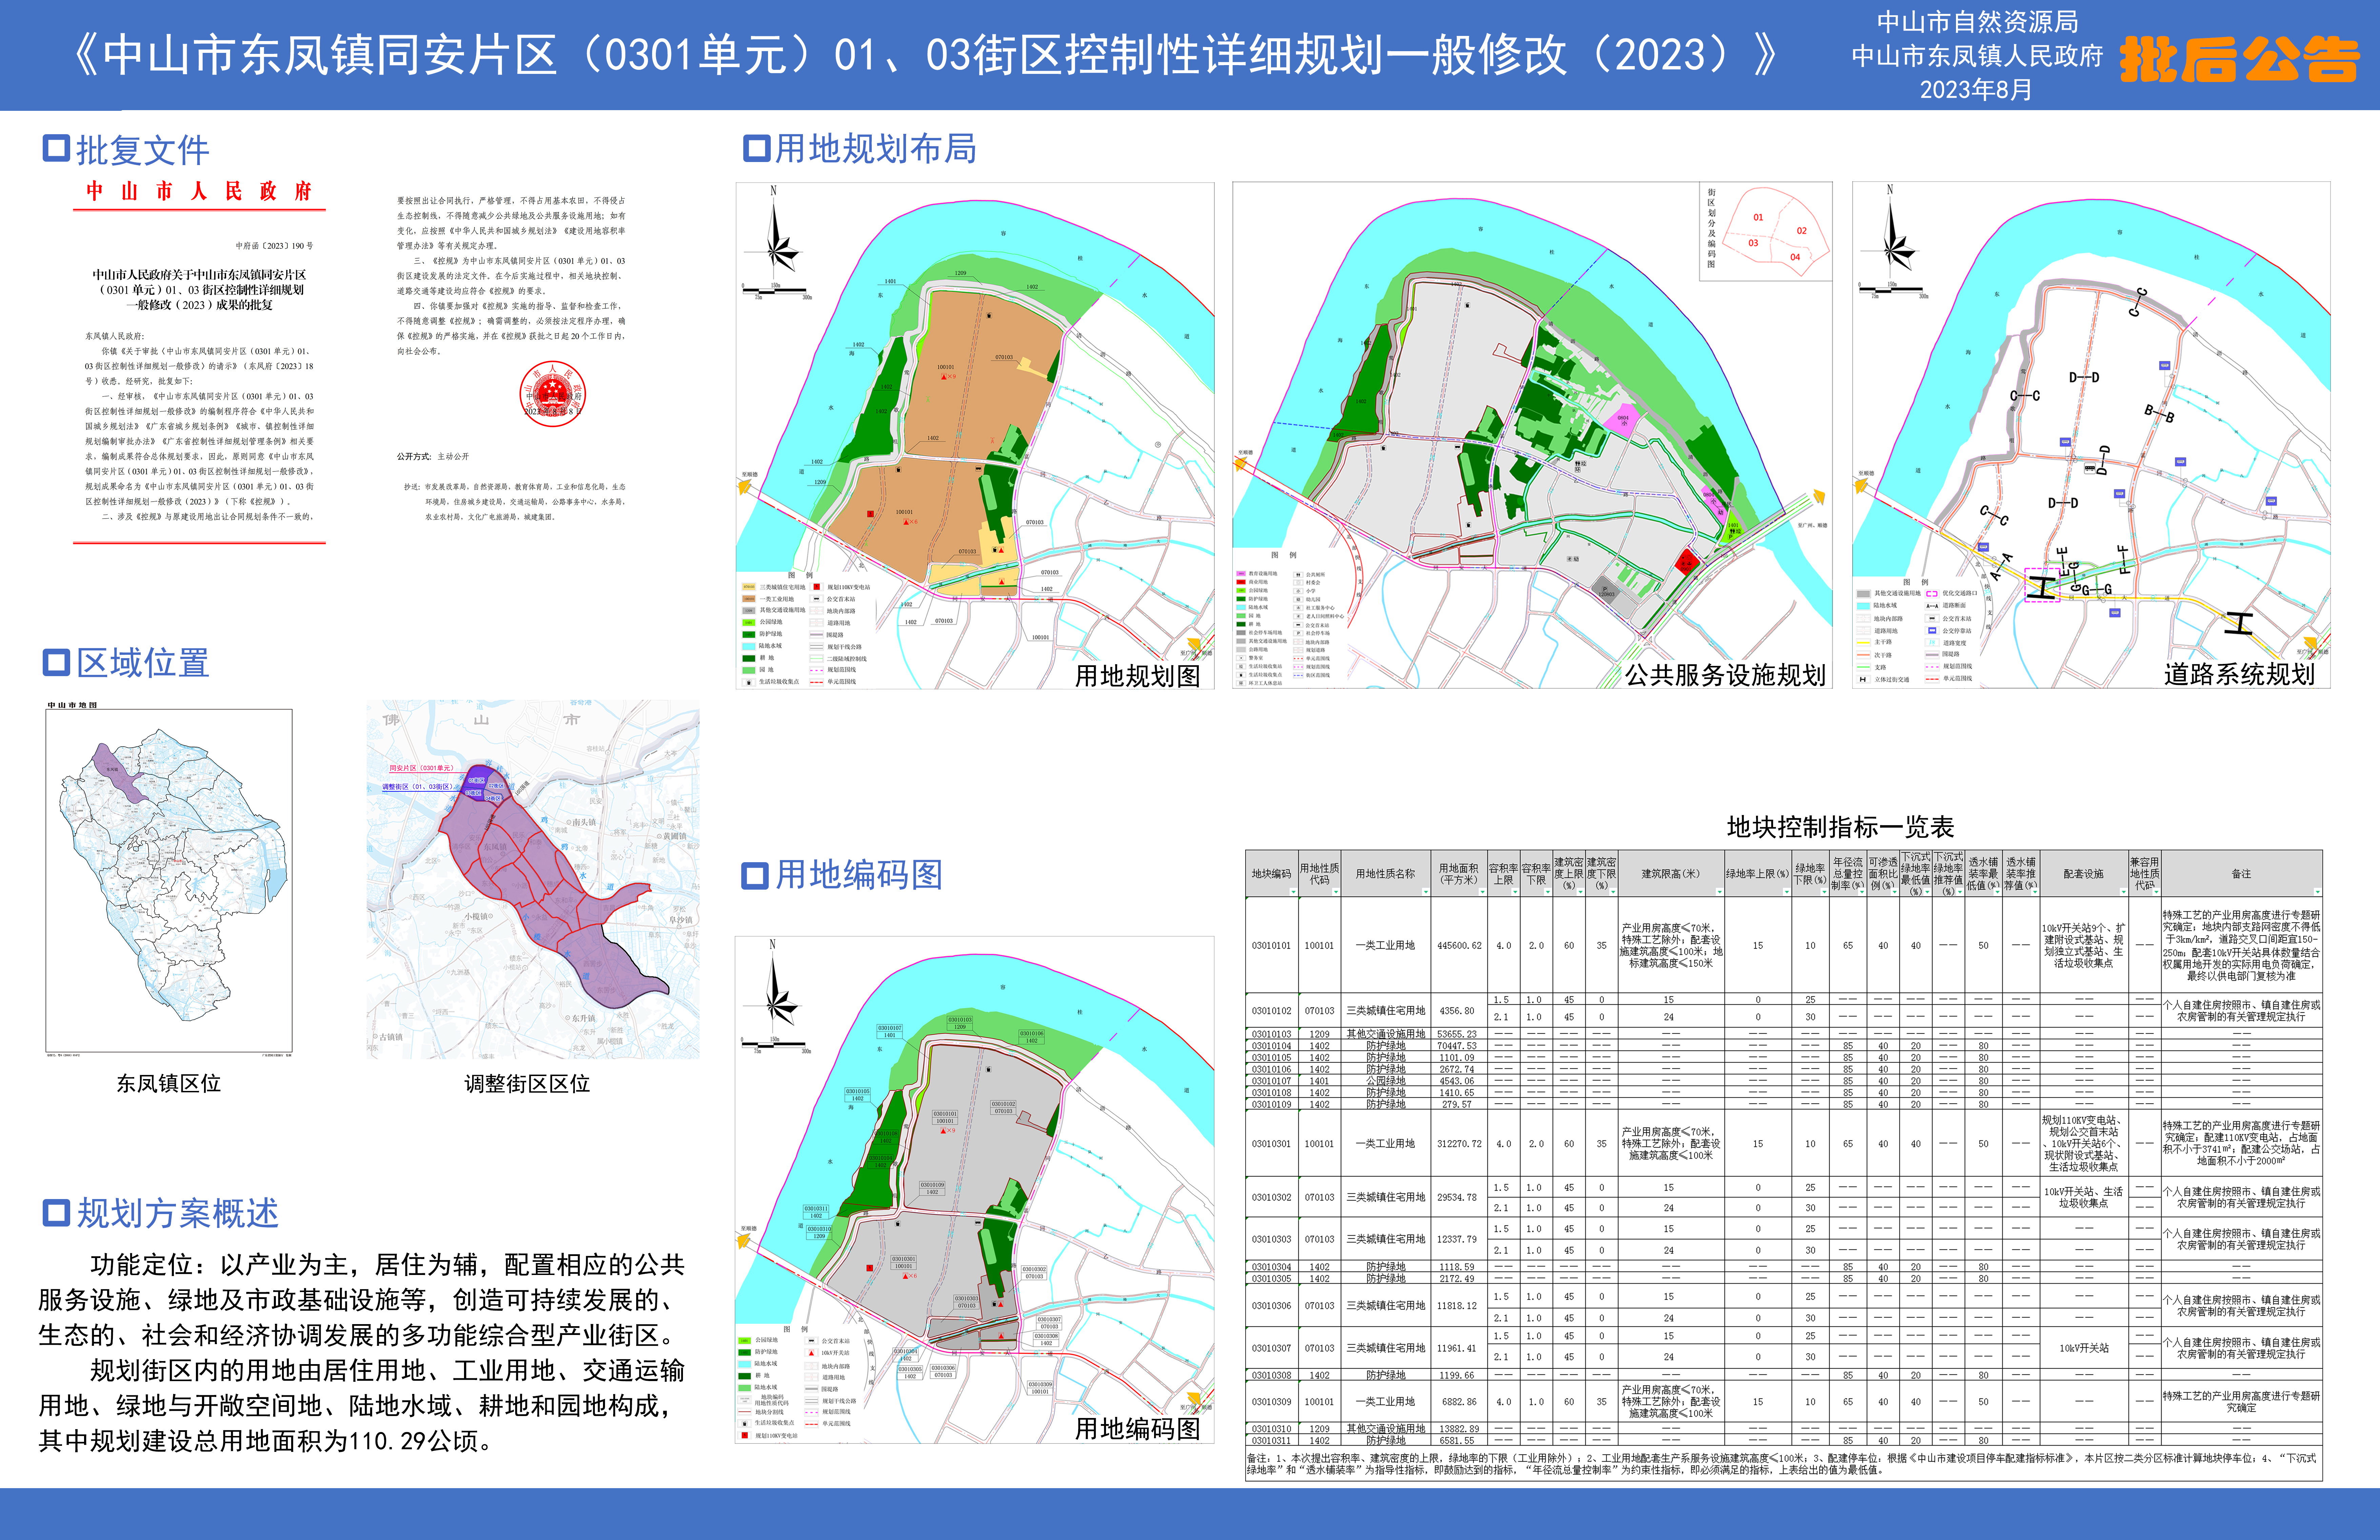Click the area value 312270.72
This screenshot has width=2380, height=1540.
coord(1459,1143)
